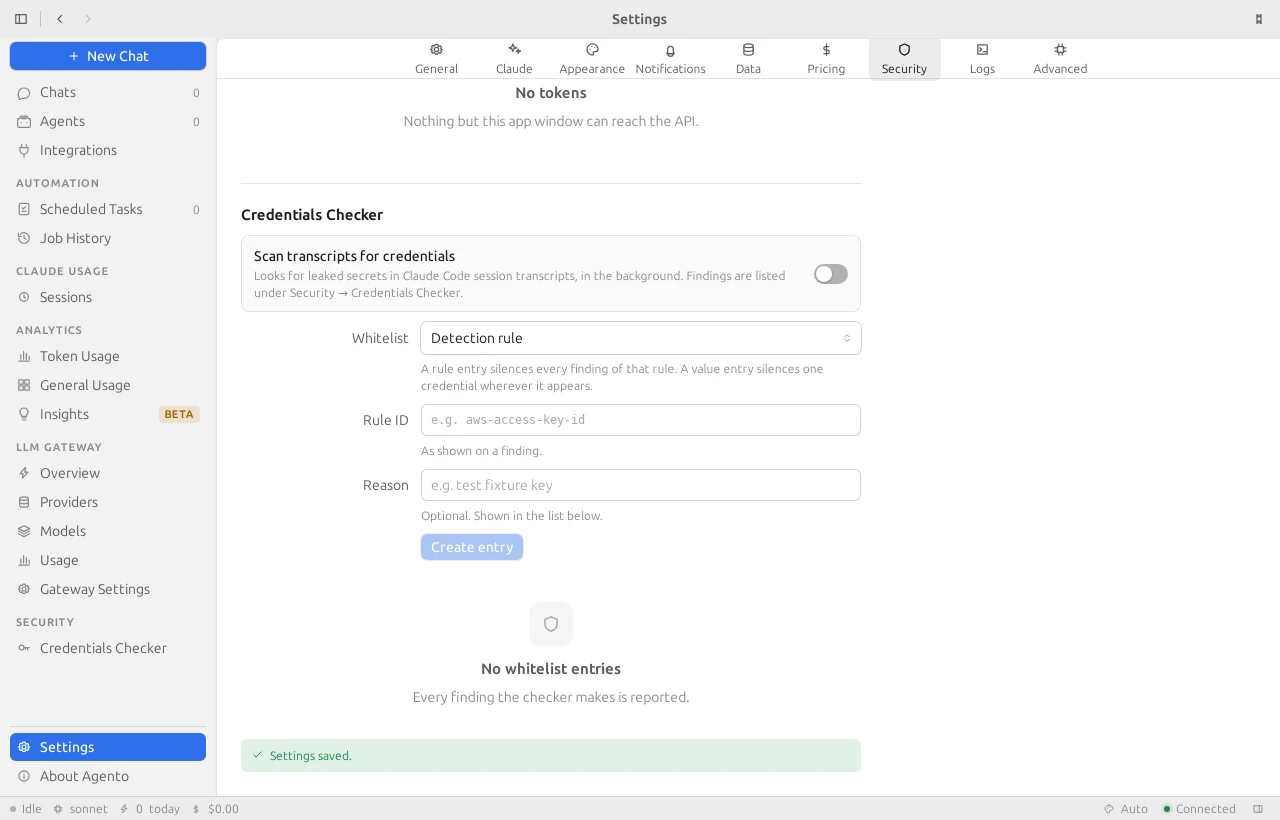This screenshot has width=1280, height=820.
Task: Click the sonnet model status entry
Action: [x=80, y=809]
